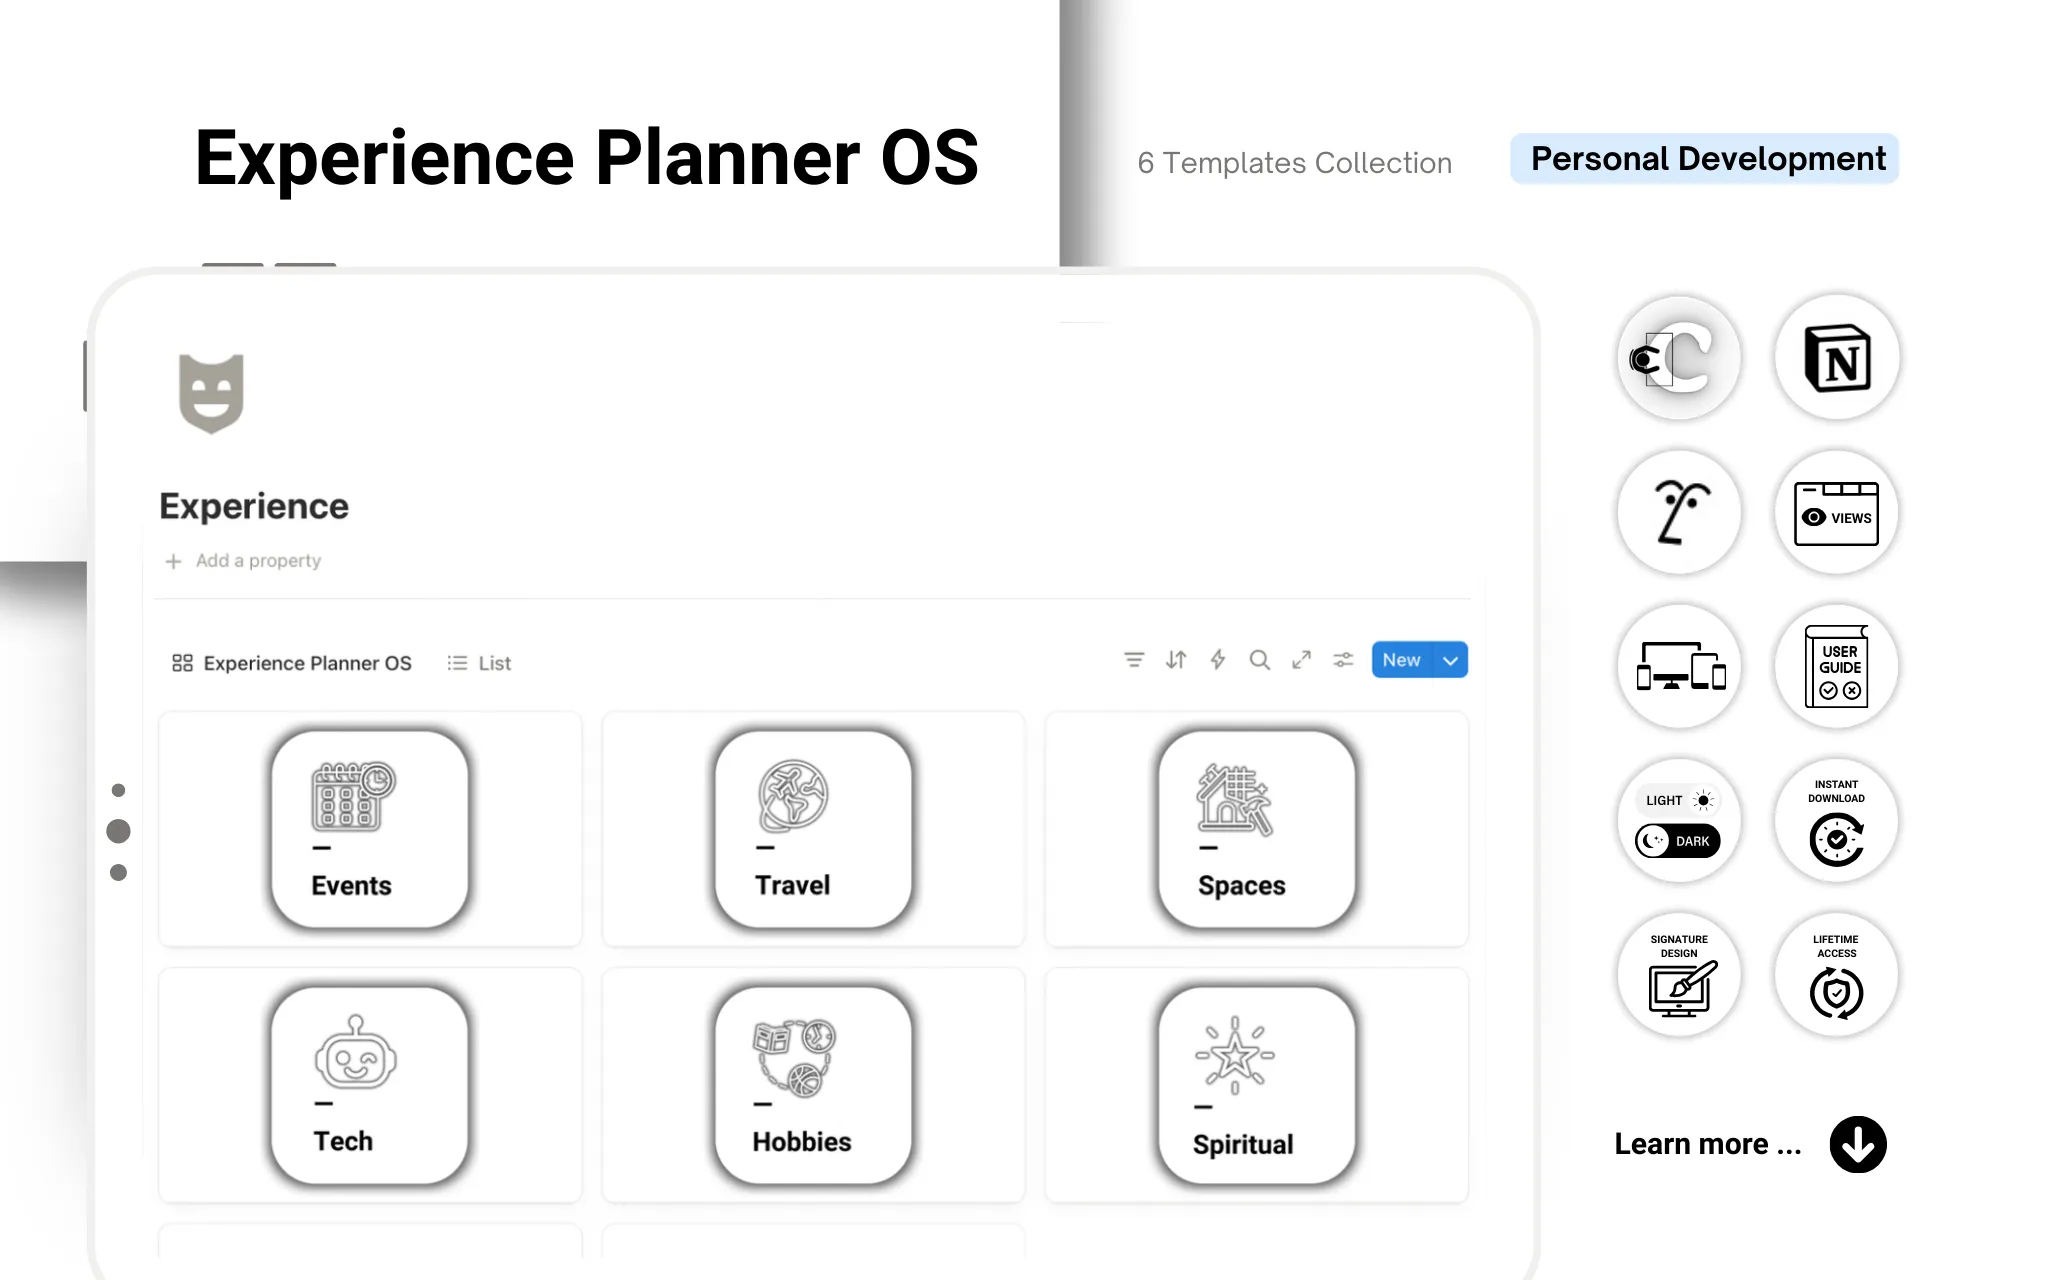Open database full screen with expand icon
The image size is (2048, 1280).
coord(1301,660)
